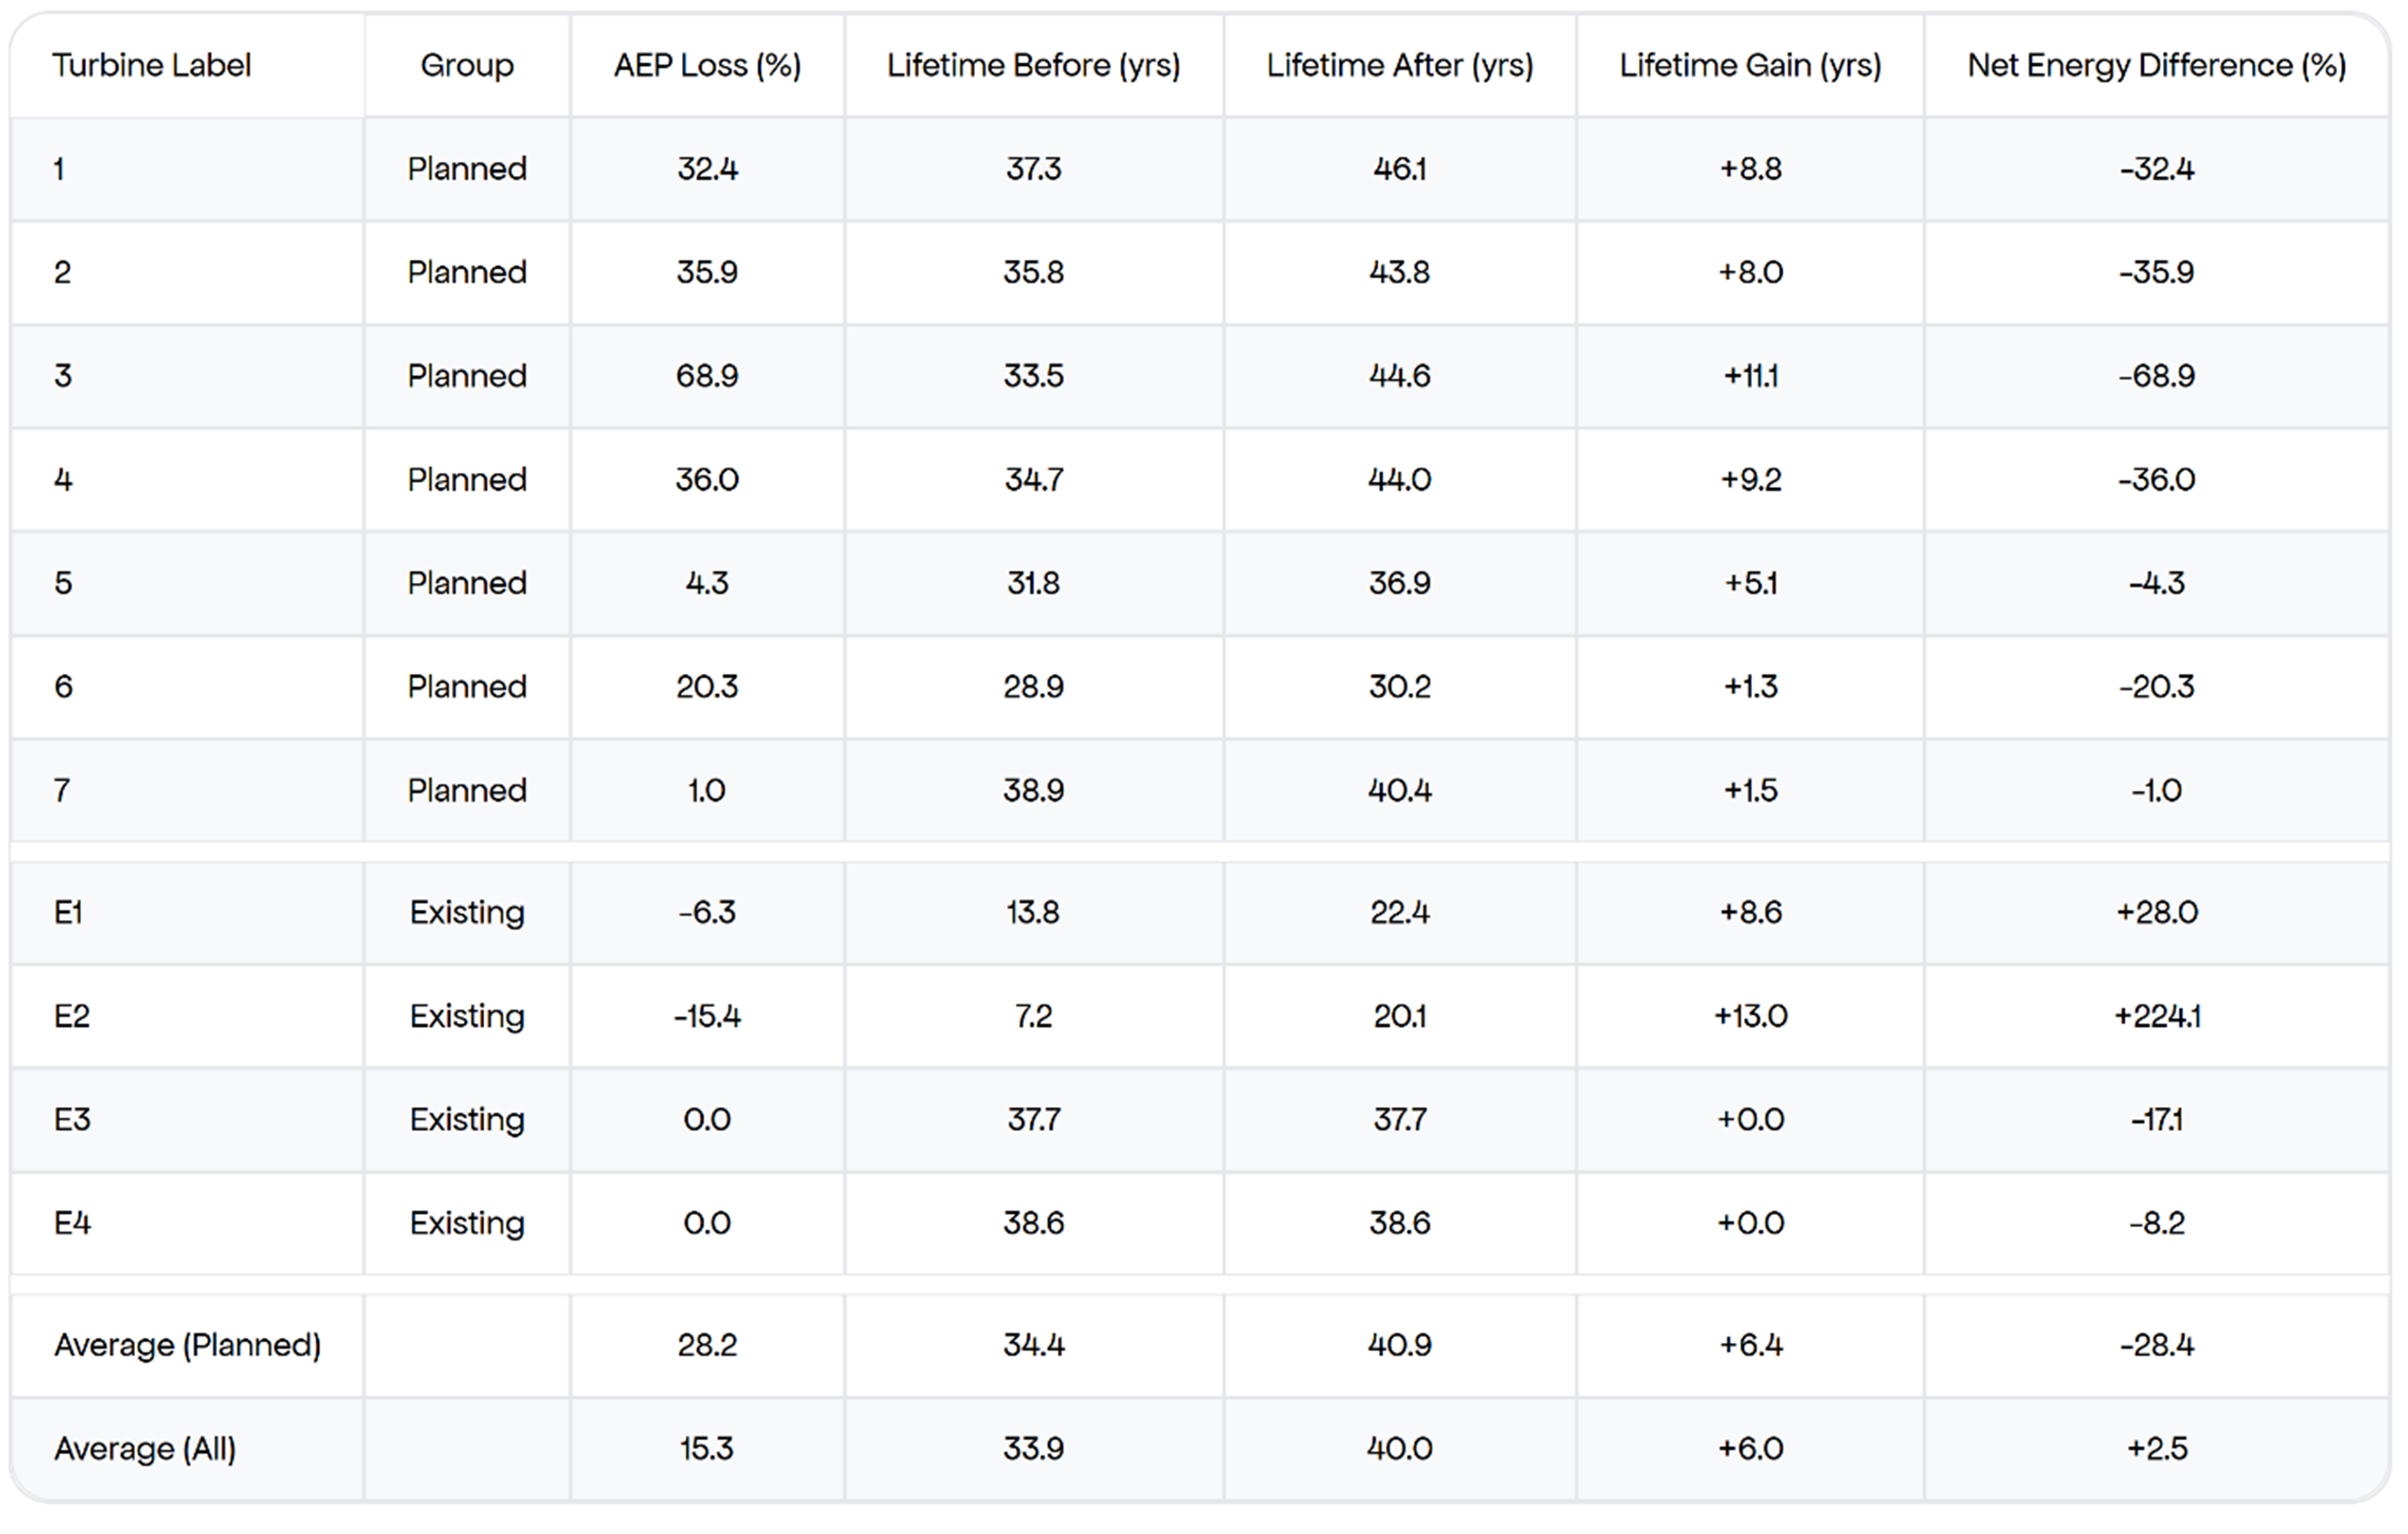Select the E4 Lifetime Before value 38.6
This screenshot has height=1534, width=2408.
pos(1033,1223)
